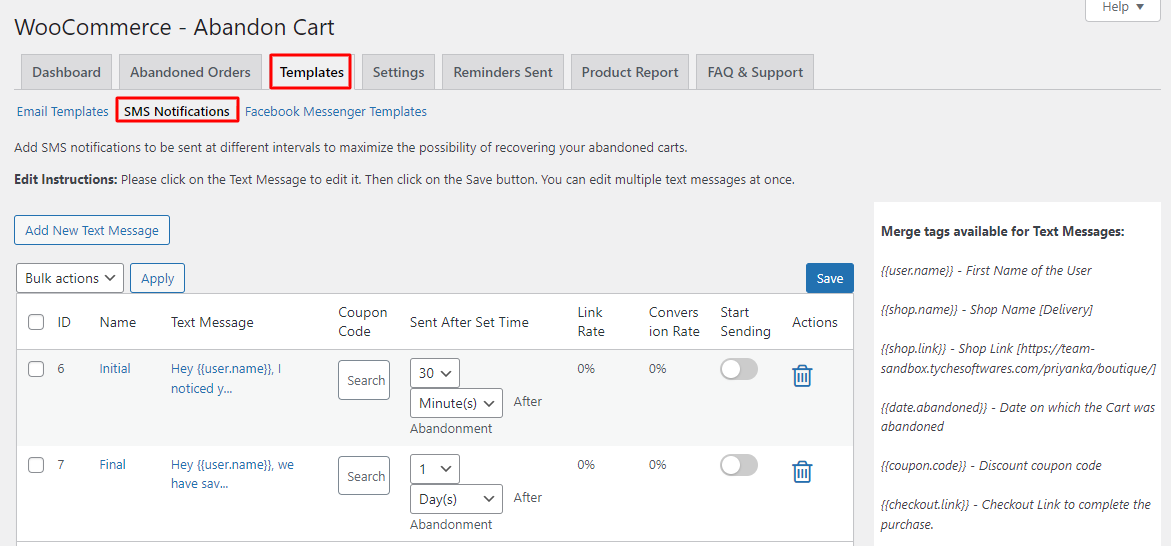
Task: View the Product Report tab
Action: [630, 72]
